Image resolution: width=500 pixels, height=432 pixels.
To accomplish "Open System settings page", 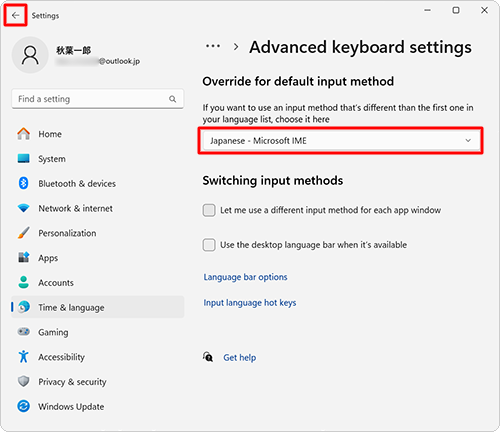I will (98, 159).
